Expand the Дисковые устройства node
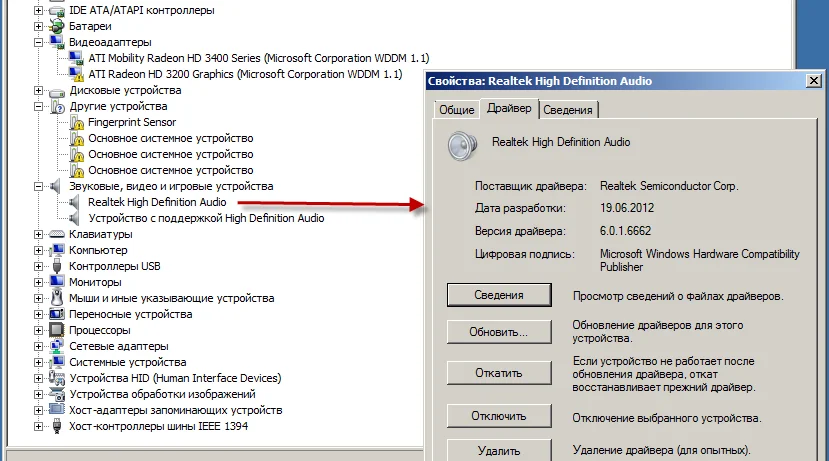This screenshot has width=829, height=461. pyautogui.click(x=39, y=90)
